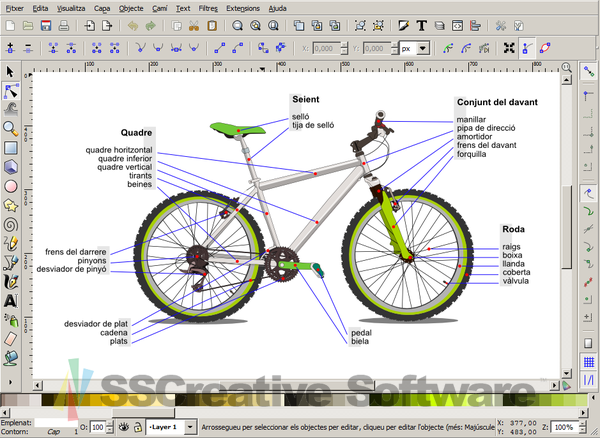600x438 pixels.
Task: Select the Star tool
Action: click(x=11, y=205)
